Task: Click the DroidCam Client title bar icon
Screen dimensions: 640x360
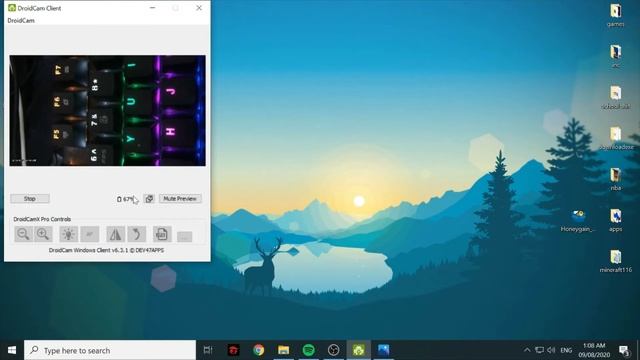Action: [12, 8]
